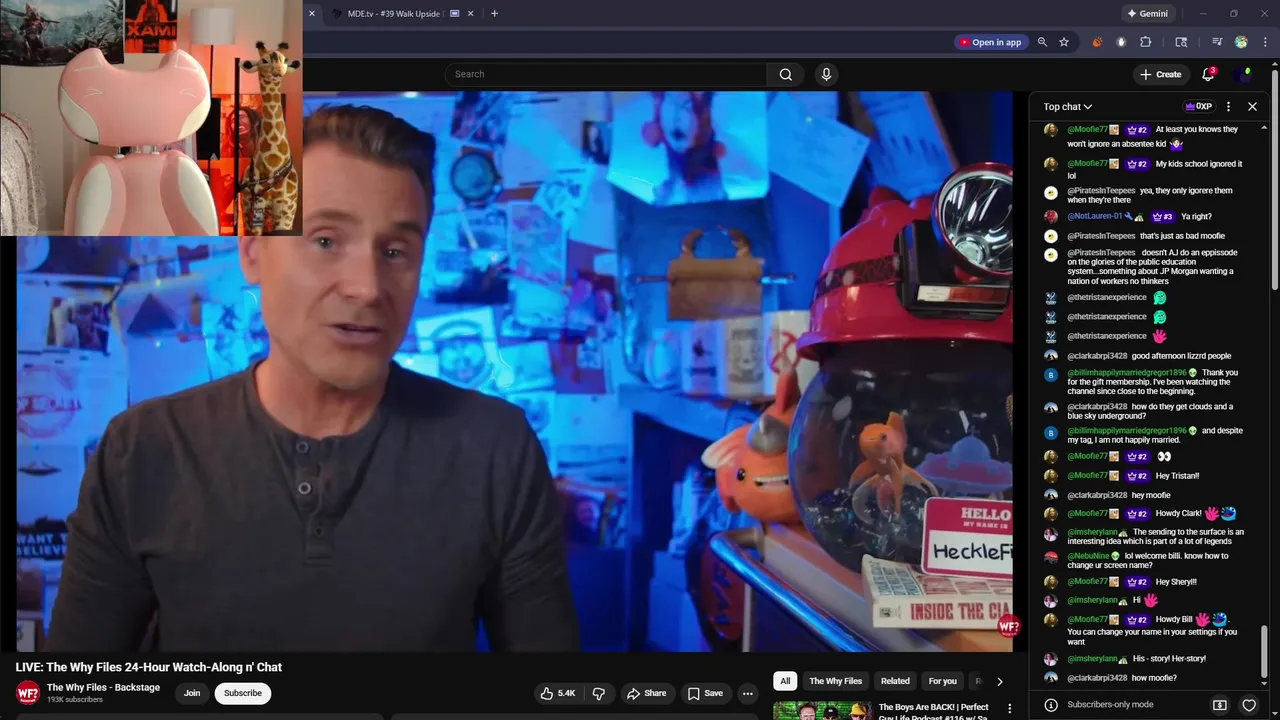Join The Why Files - Backstage channel
This screenshot has height=720, width=1280.
pos(192,693)
